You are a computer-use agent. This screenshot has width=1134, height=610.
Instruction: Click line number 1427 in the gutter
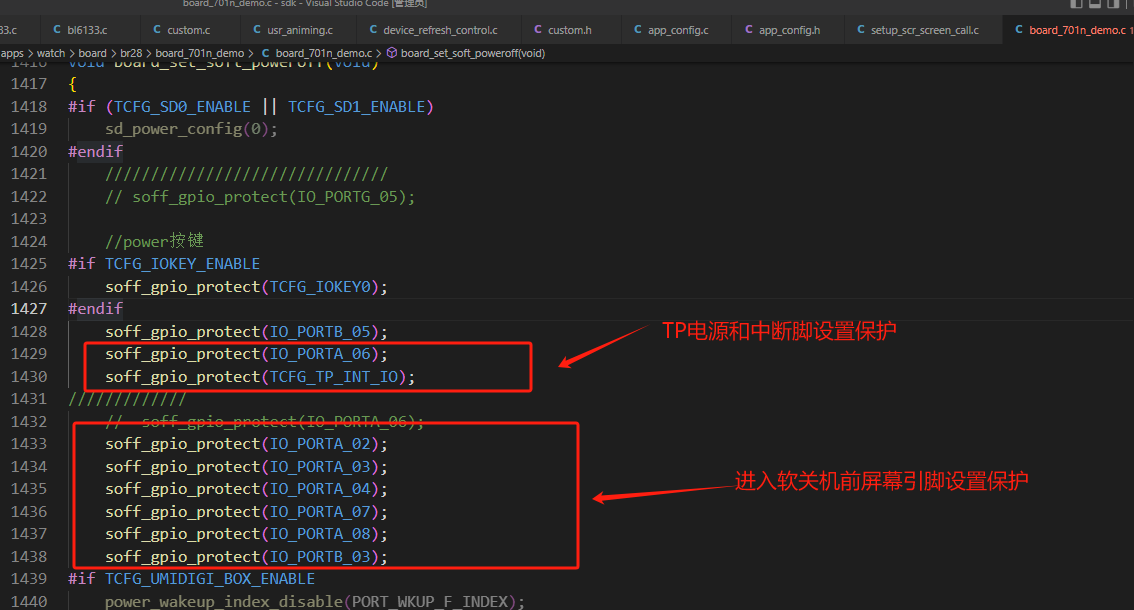(x=29, y=309)
